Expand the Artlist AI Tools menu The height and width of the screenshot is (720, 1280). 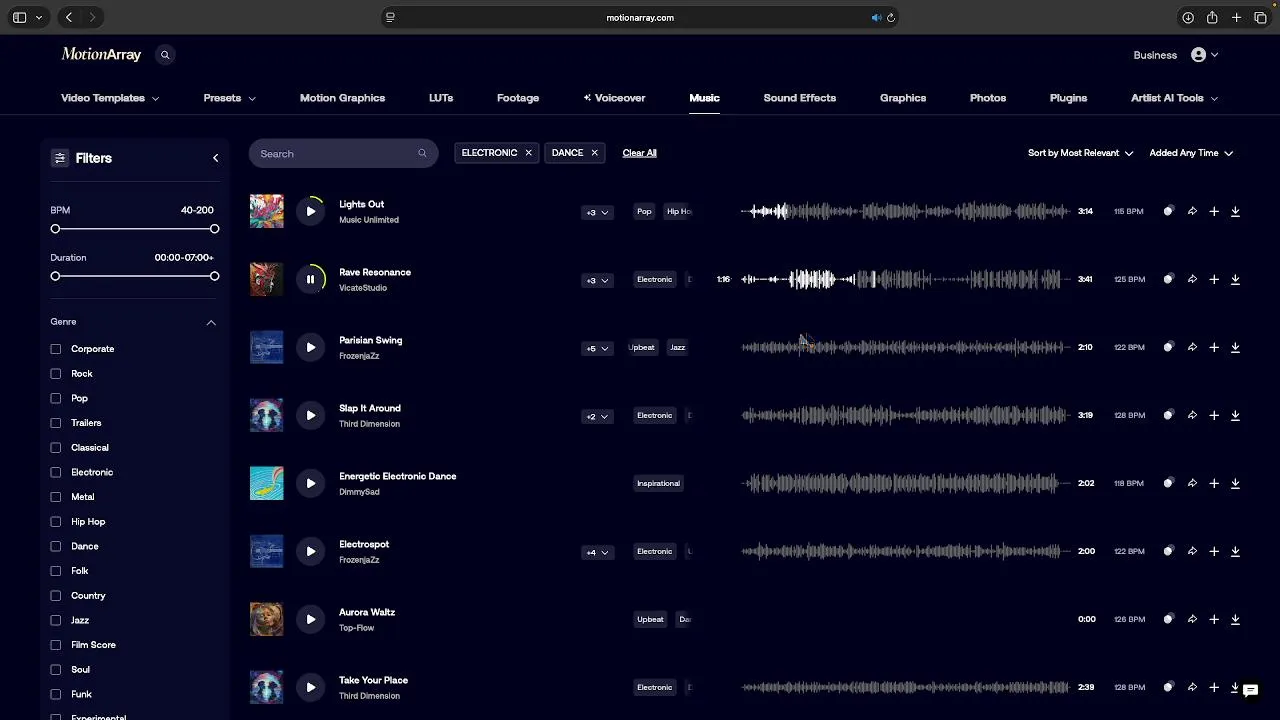pos(1175,98)
